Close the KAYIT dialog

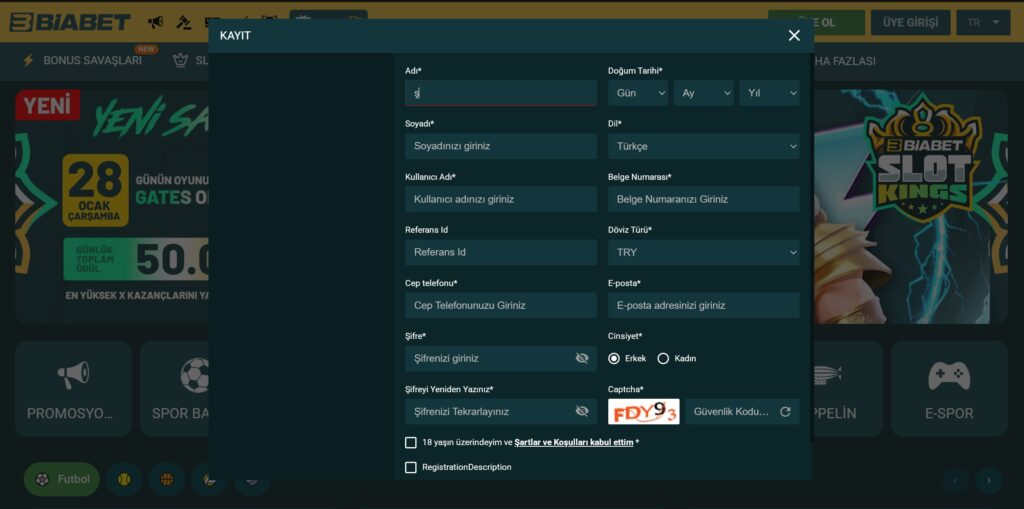(794, 36)
